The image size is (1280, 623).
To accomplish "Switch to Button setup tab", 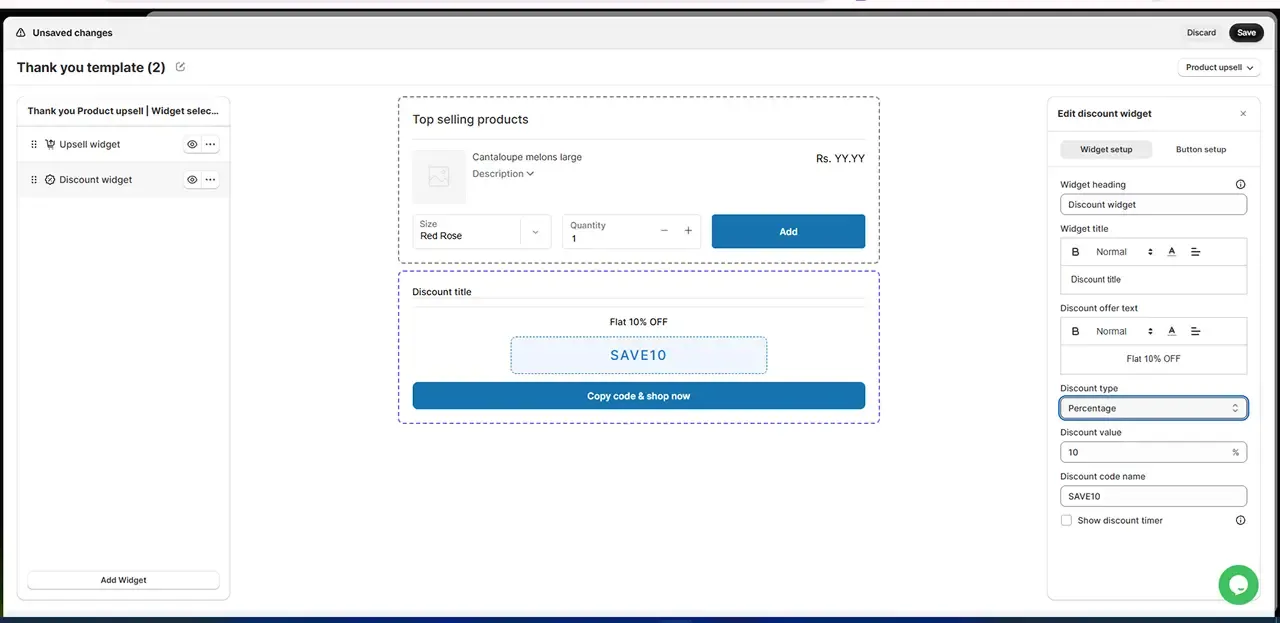I will click(1200, 150).
